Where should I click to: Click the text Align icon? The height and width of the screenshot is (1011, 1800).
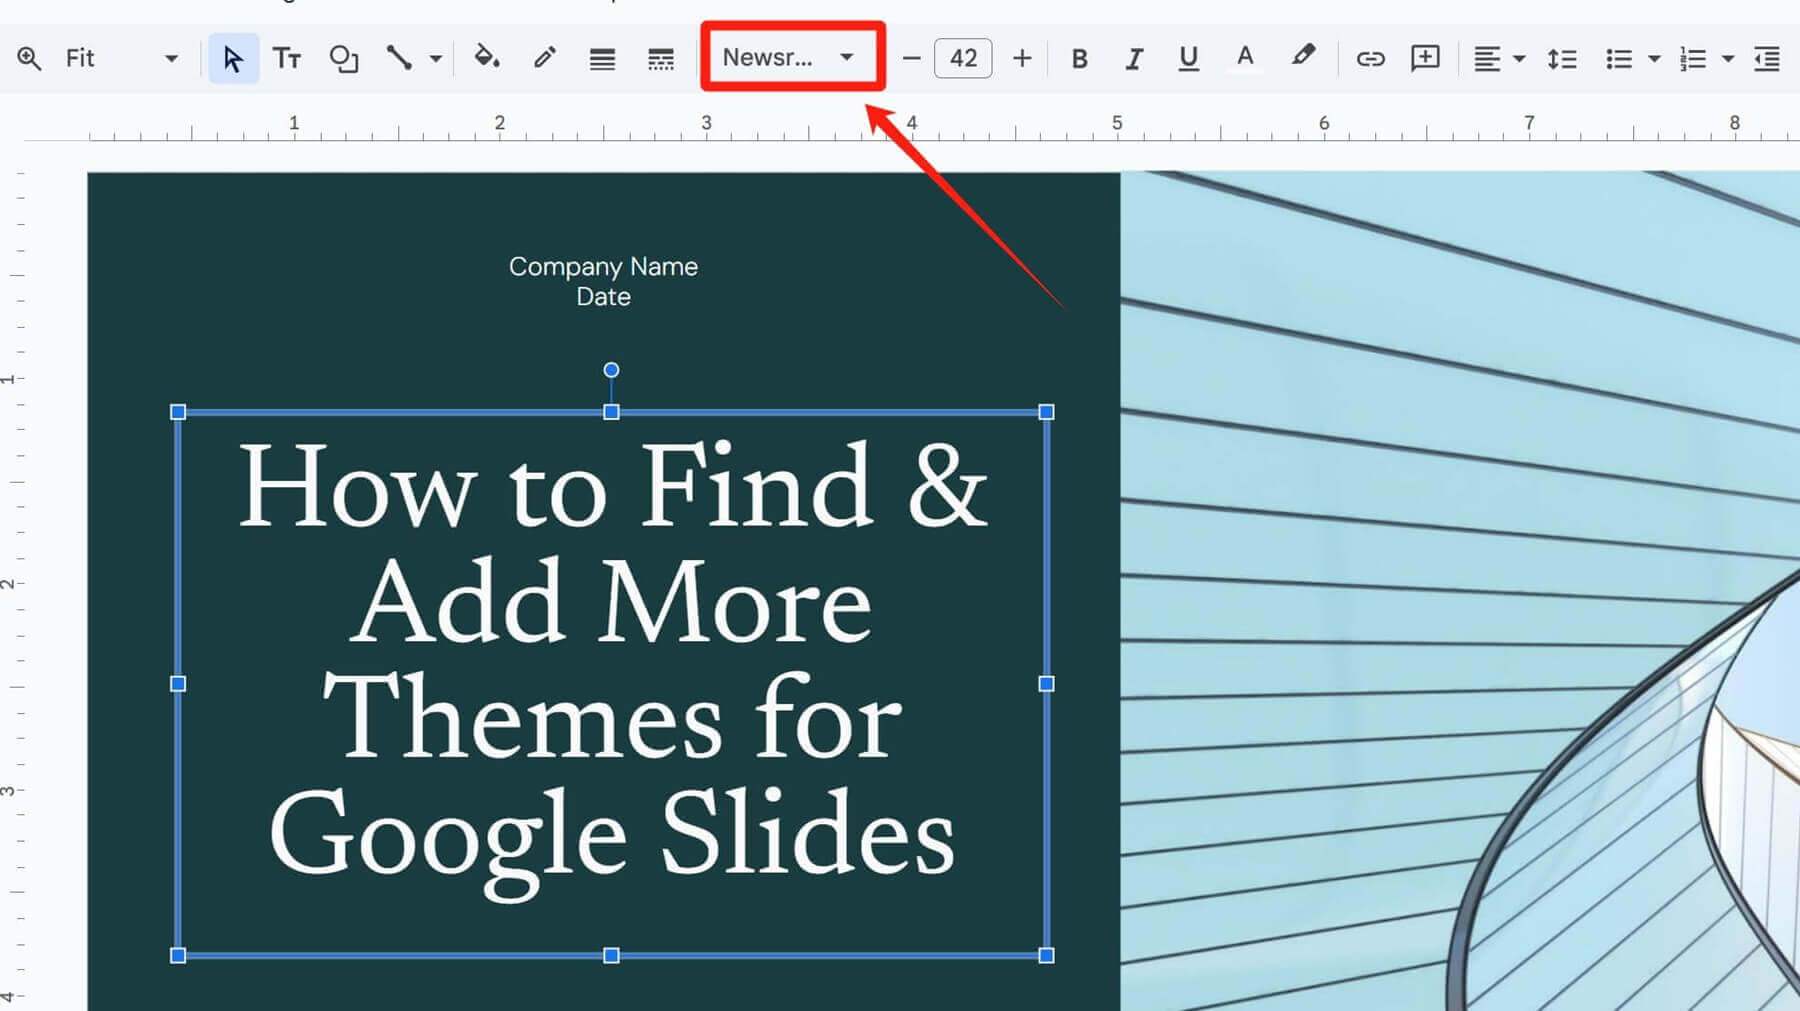tap(1487, 59)
